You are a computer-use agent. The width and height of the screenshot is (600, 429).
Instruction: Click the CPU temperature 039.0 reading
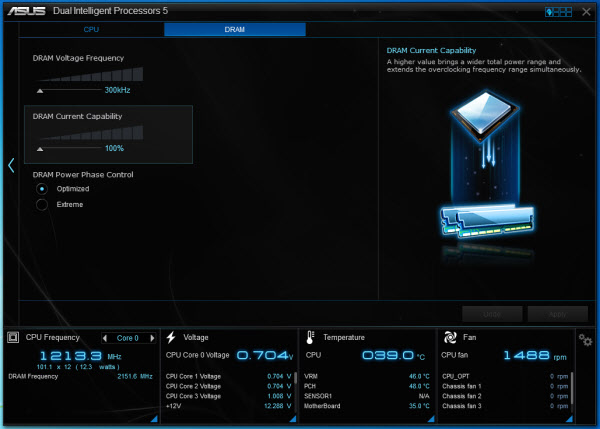(x=393, y=356)
